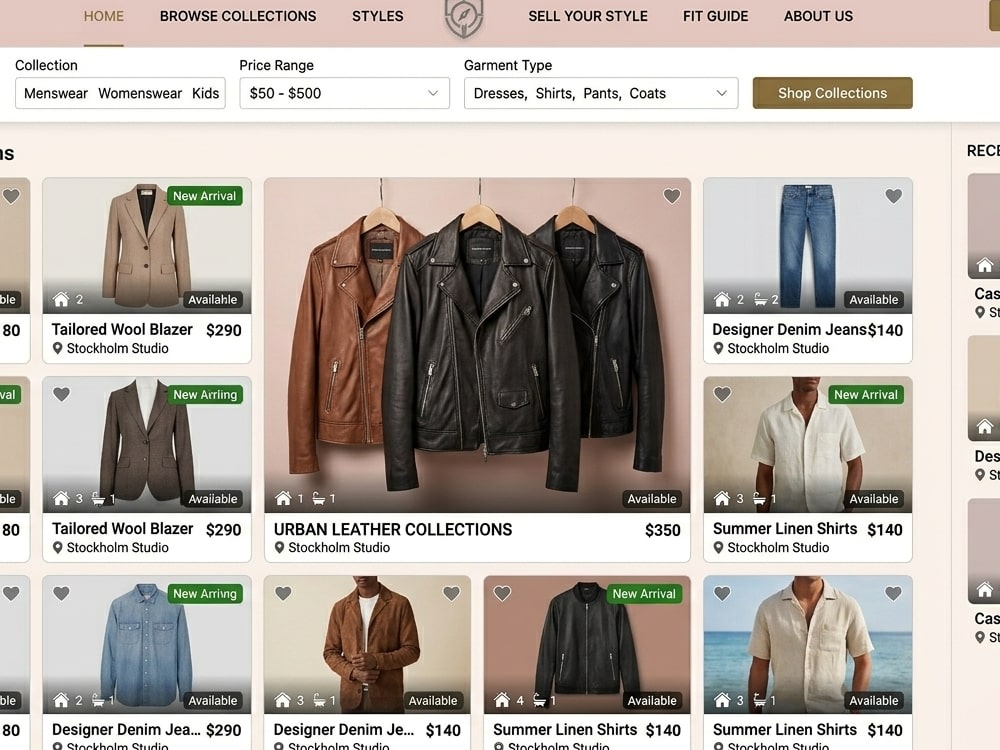The height and width of the screenshot is (750, 1000).
Task: Click Available badge on Urban Leather Collections
Action: (x=652, y=499)
